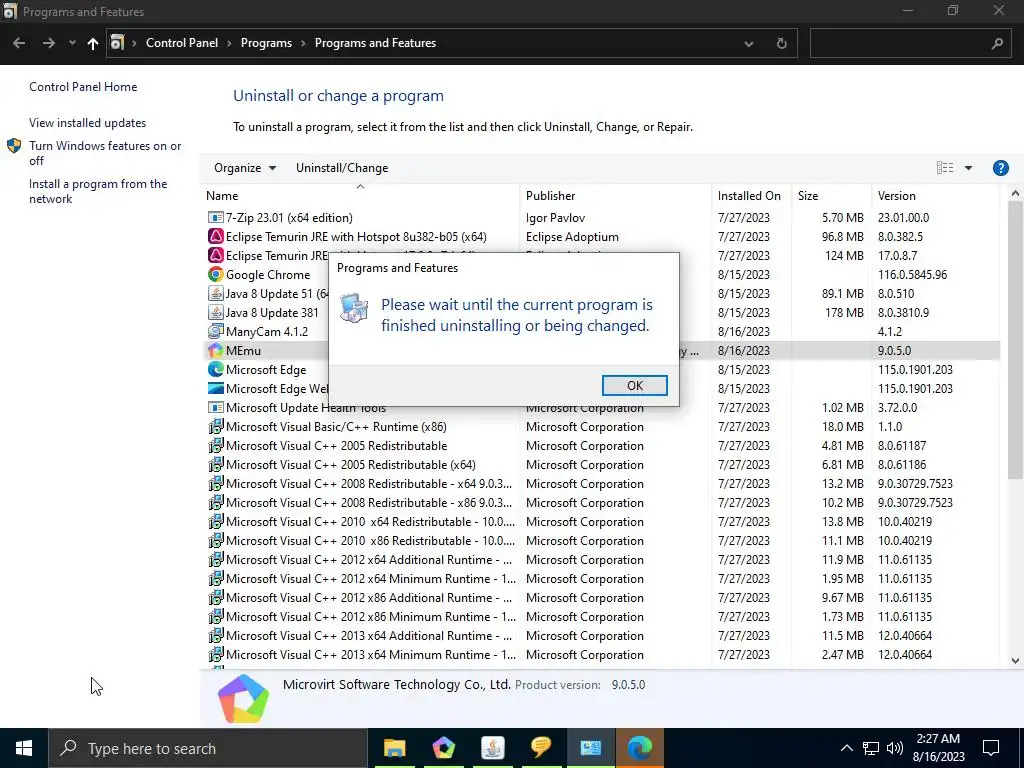Click the large MEmu logo in details pane
The image size is (1024, 768).
(243, 698)
